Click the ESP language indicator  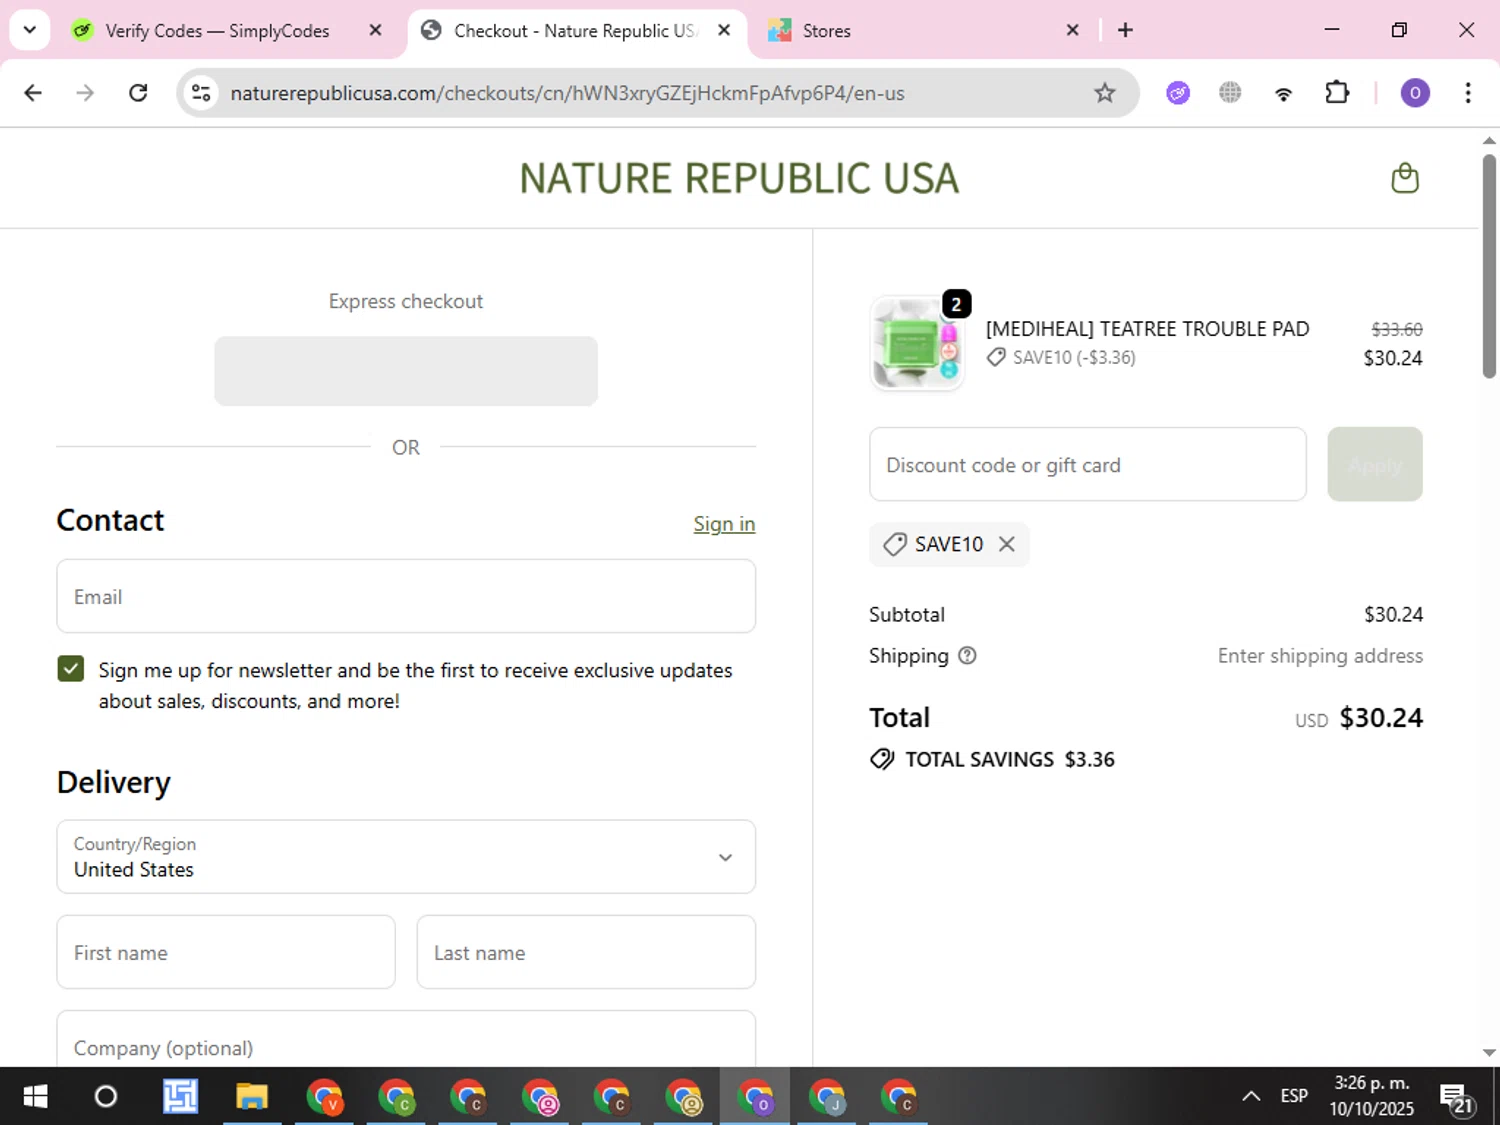click(x=1294, y=1096)
